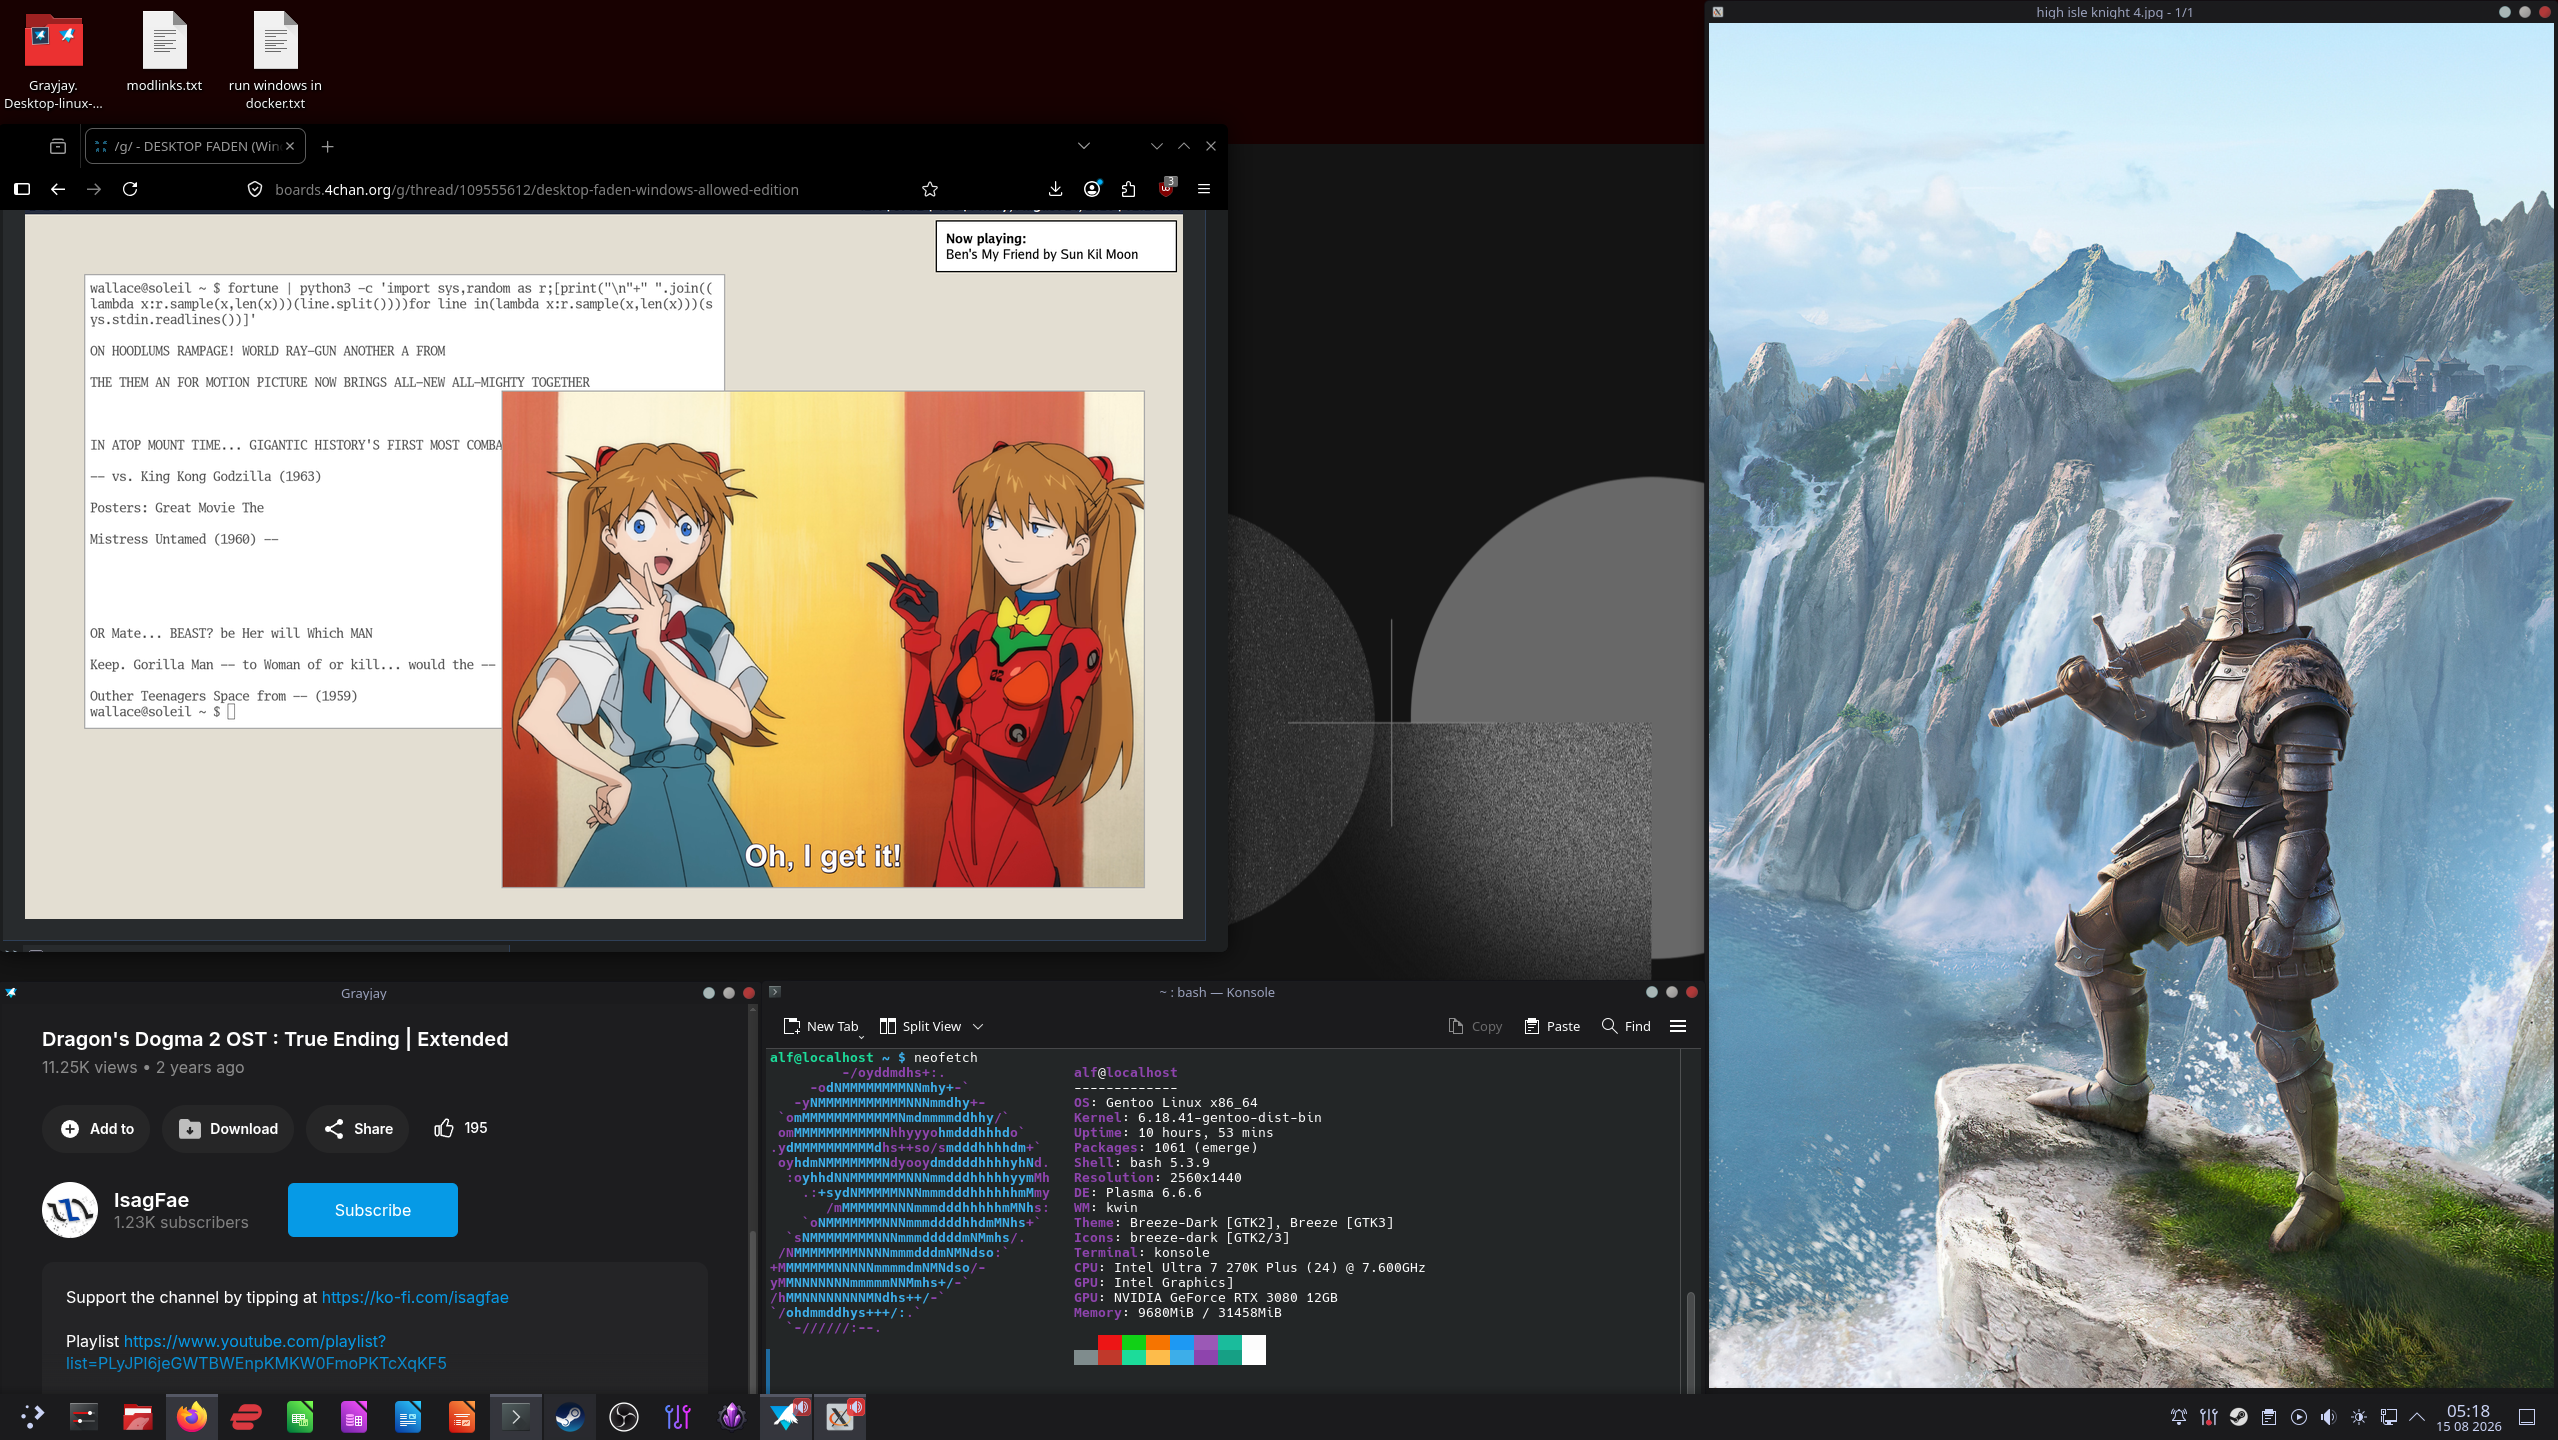Launch OBS Studio from the taskbar
This screenshot has height=1440, width=2558.
[624, 1416]
